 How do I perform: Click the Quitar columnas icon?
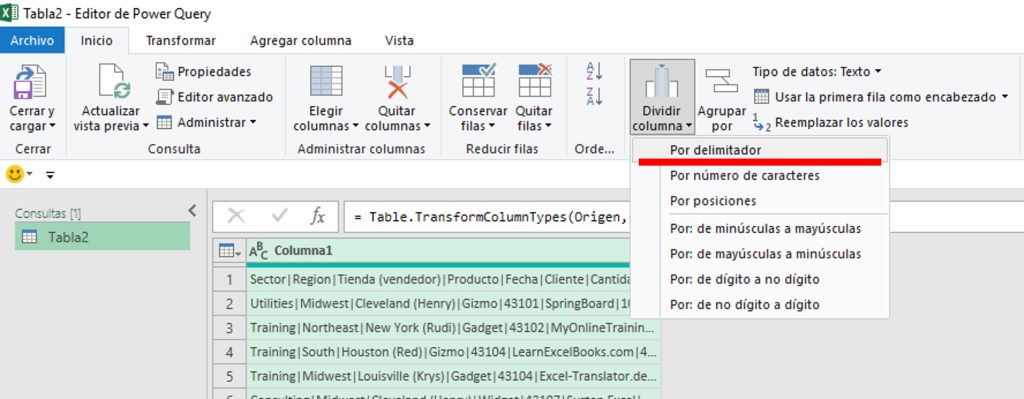[x=397, y=82]
